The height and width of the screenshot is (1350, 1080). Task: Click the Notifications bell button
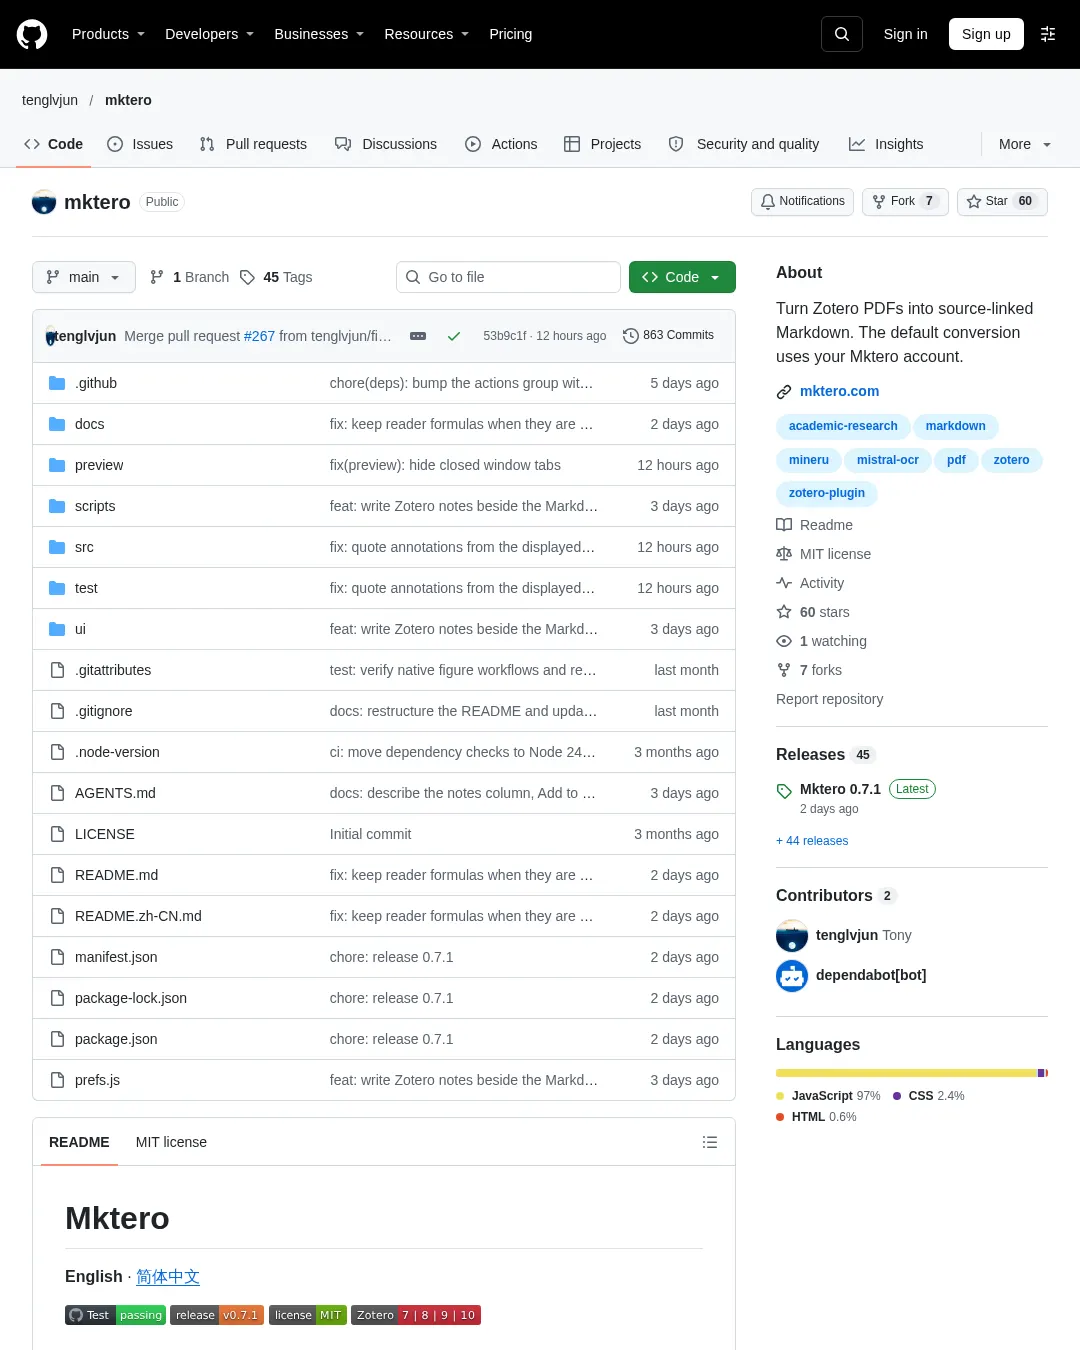[x=802, y=201]
